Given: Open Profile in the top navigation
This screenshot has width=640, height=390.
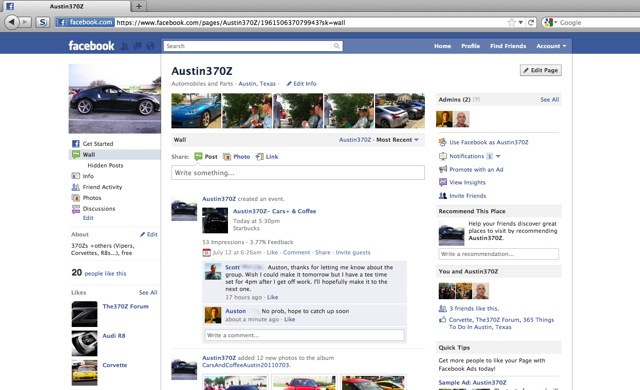Looking at the screenshot, I should click(x=471, y=46).
